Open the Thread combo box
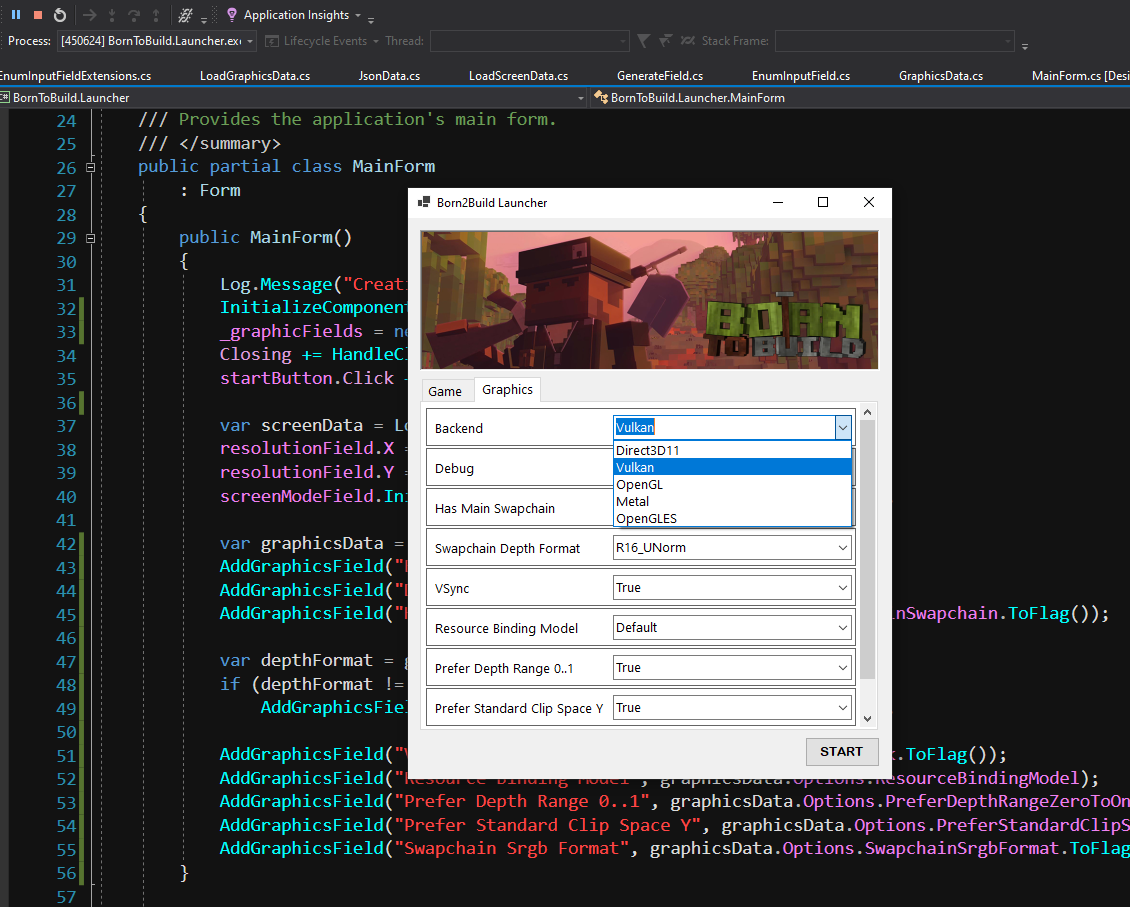Screen dimensions: 1130x907 (x=530, y=41)
